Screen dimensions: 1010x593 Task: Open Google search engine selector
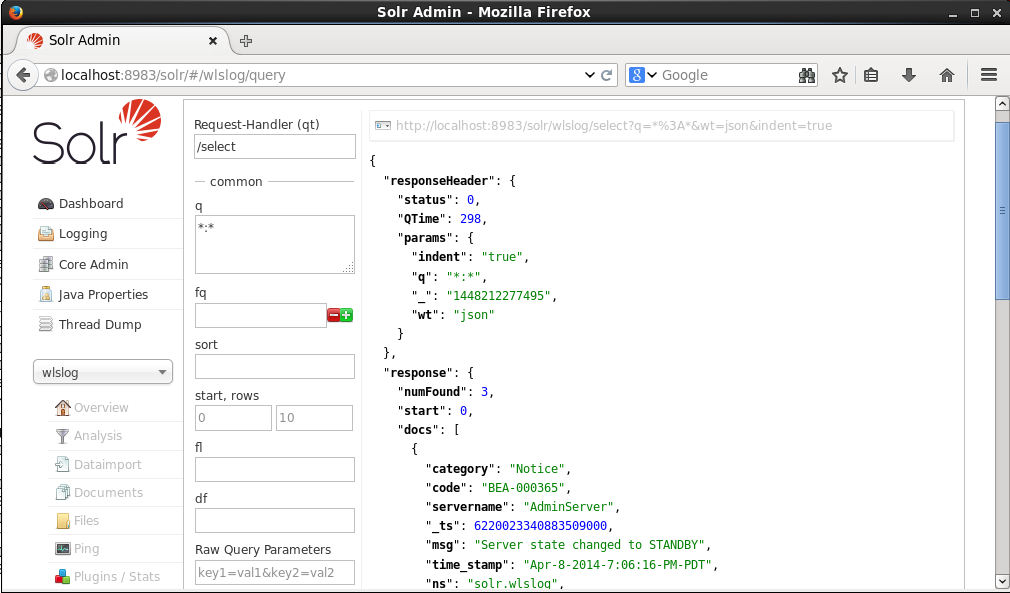tap(643, 75)
